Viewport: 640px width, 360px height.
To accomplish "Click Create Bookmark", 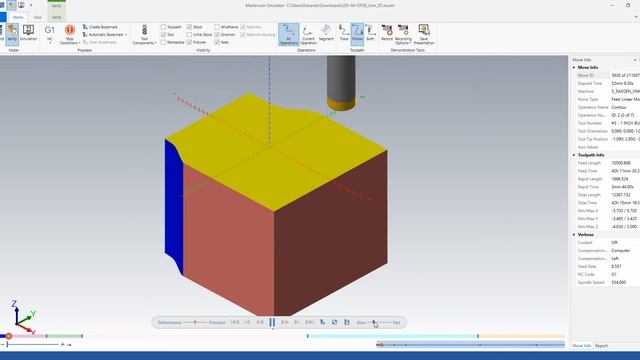I will point(100,27).
